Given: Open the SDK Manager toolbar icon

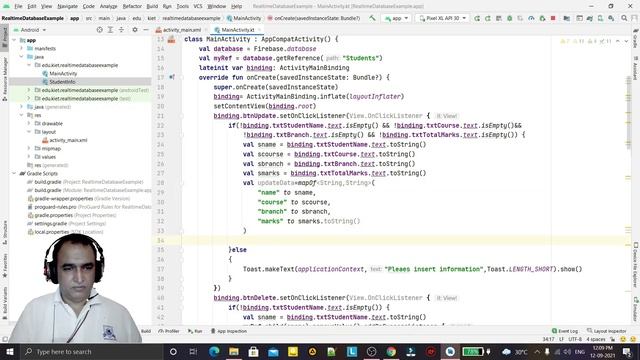Looking at the screenshot, I should point(611,18).
